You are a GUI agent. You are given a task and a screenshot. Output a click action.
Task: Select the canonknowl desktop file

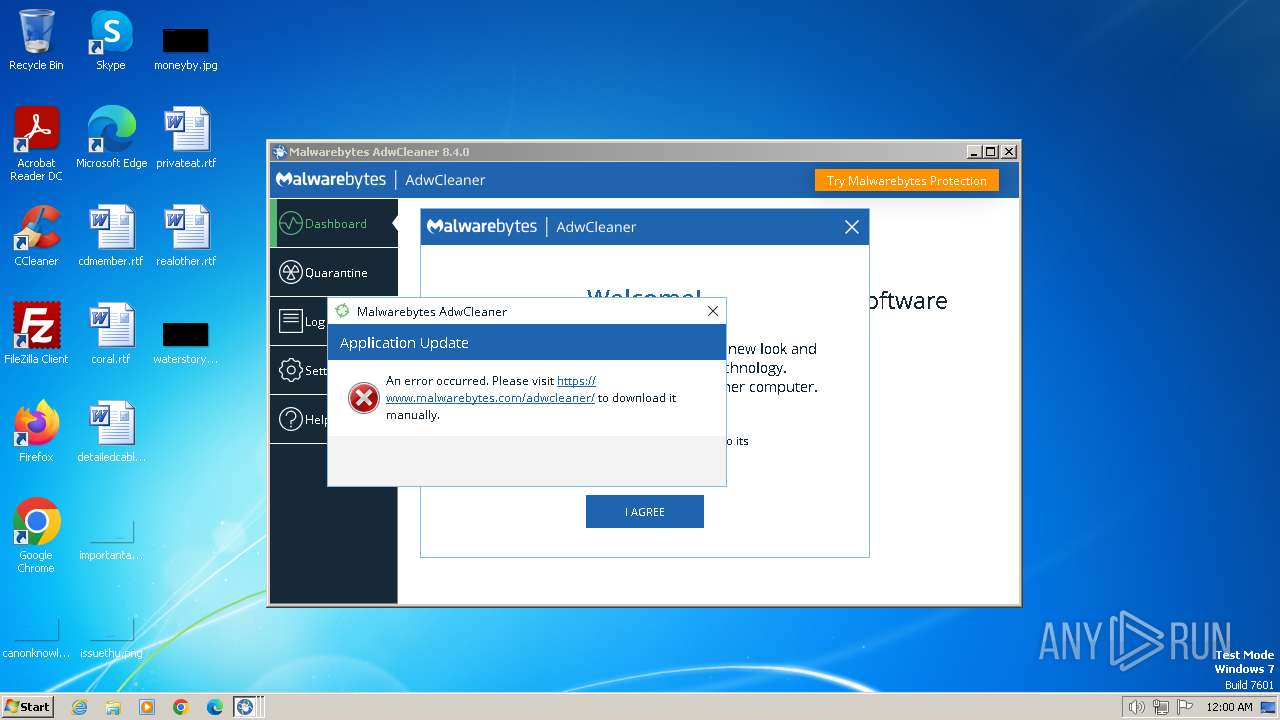pyautogui.click(x=36, y=636)
